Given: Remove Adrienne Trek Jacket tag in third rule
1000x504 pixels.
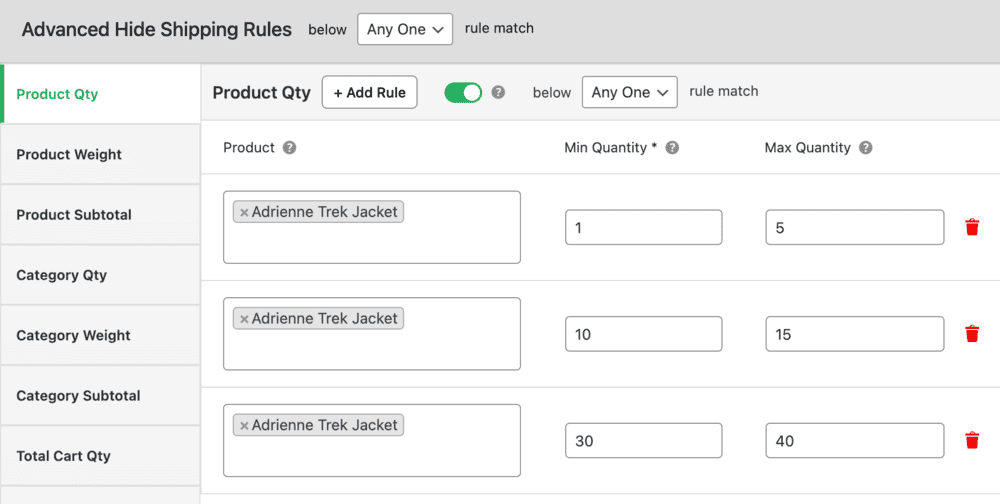Looking at the screenshot, I should tap(244, 426).
